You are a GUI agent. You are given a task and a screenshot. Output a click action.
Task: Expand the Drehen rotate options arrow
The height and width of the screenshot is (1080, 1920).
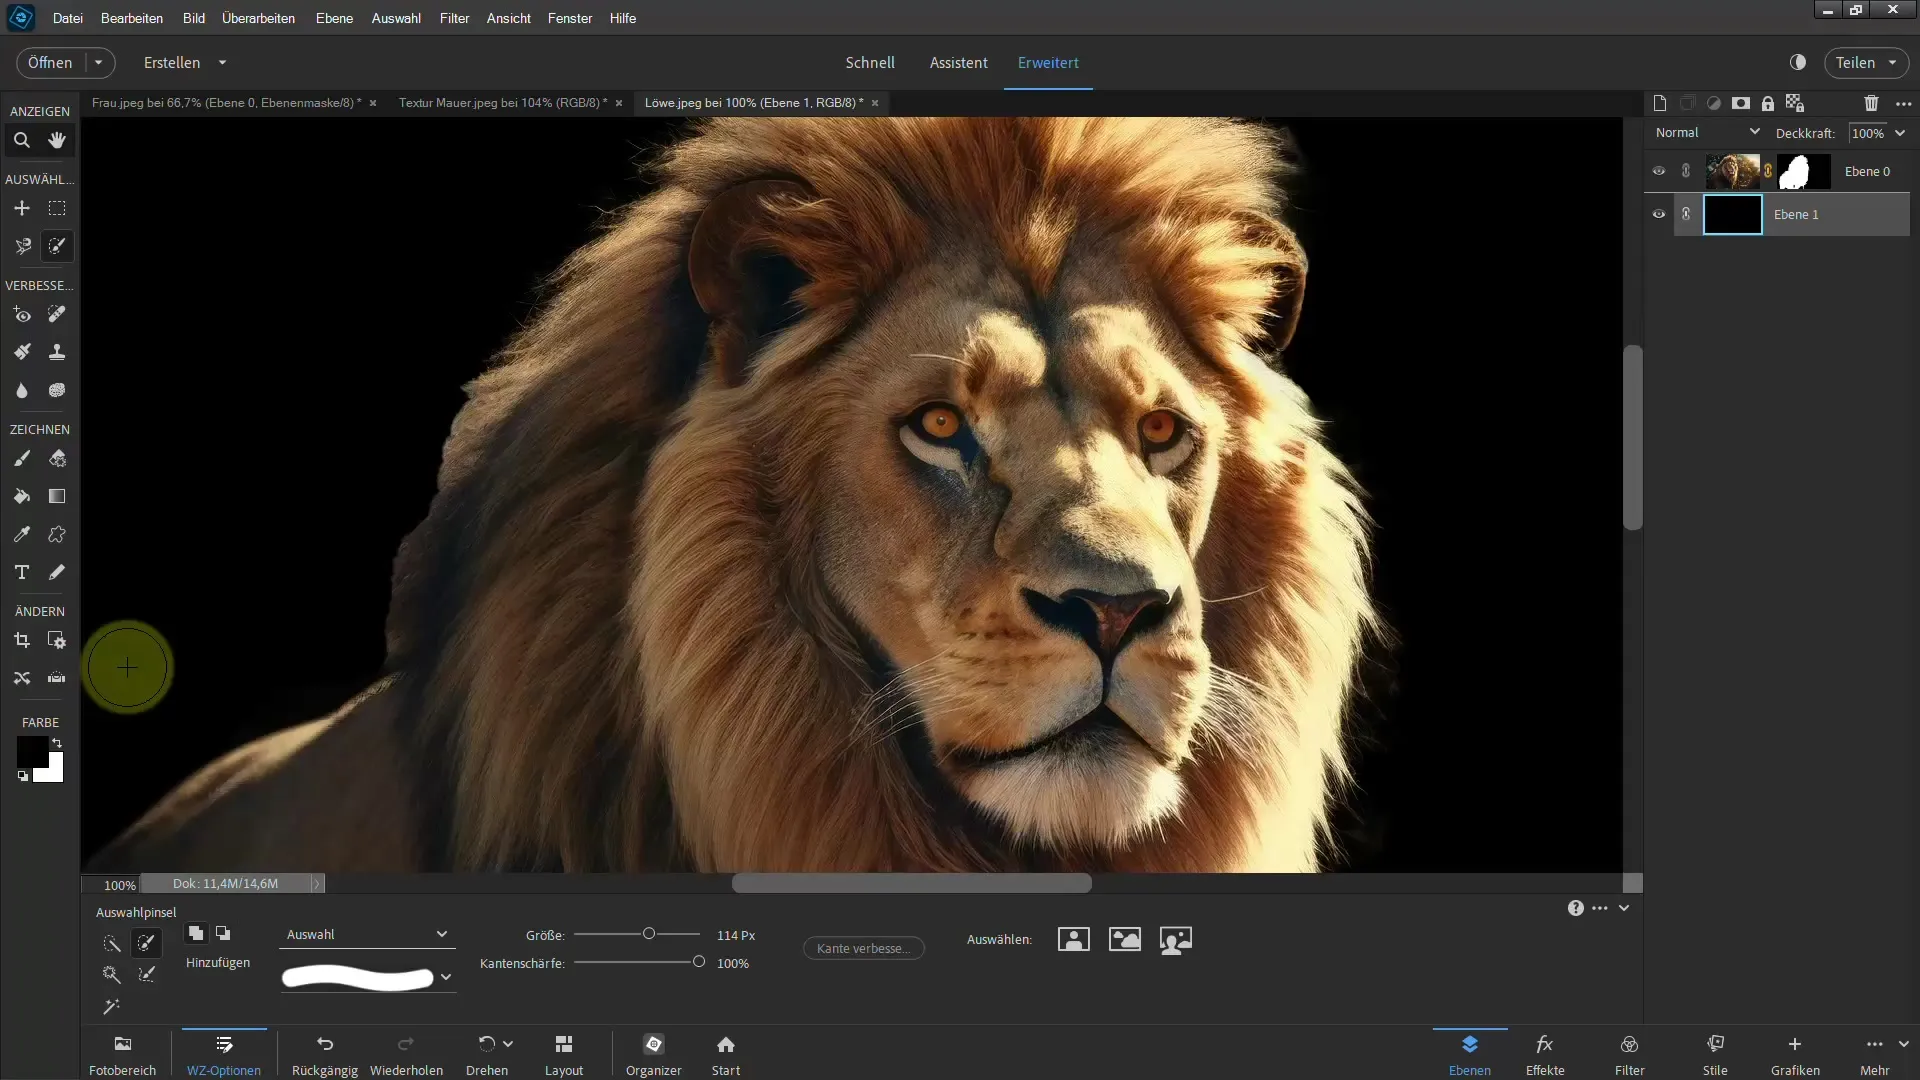(x=508, y=1044)
